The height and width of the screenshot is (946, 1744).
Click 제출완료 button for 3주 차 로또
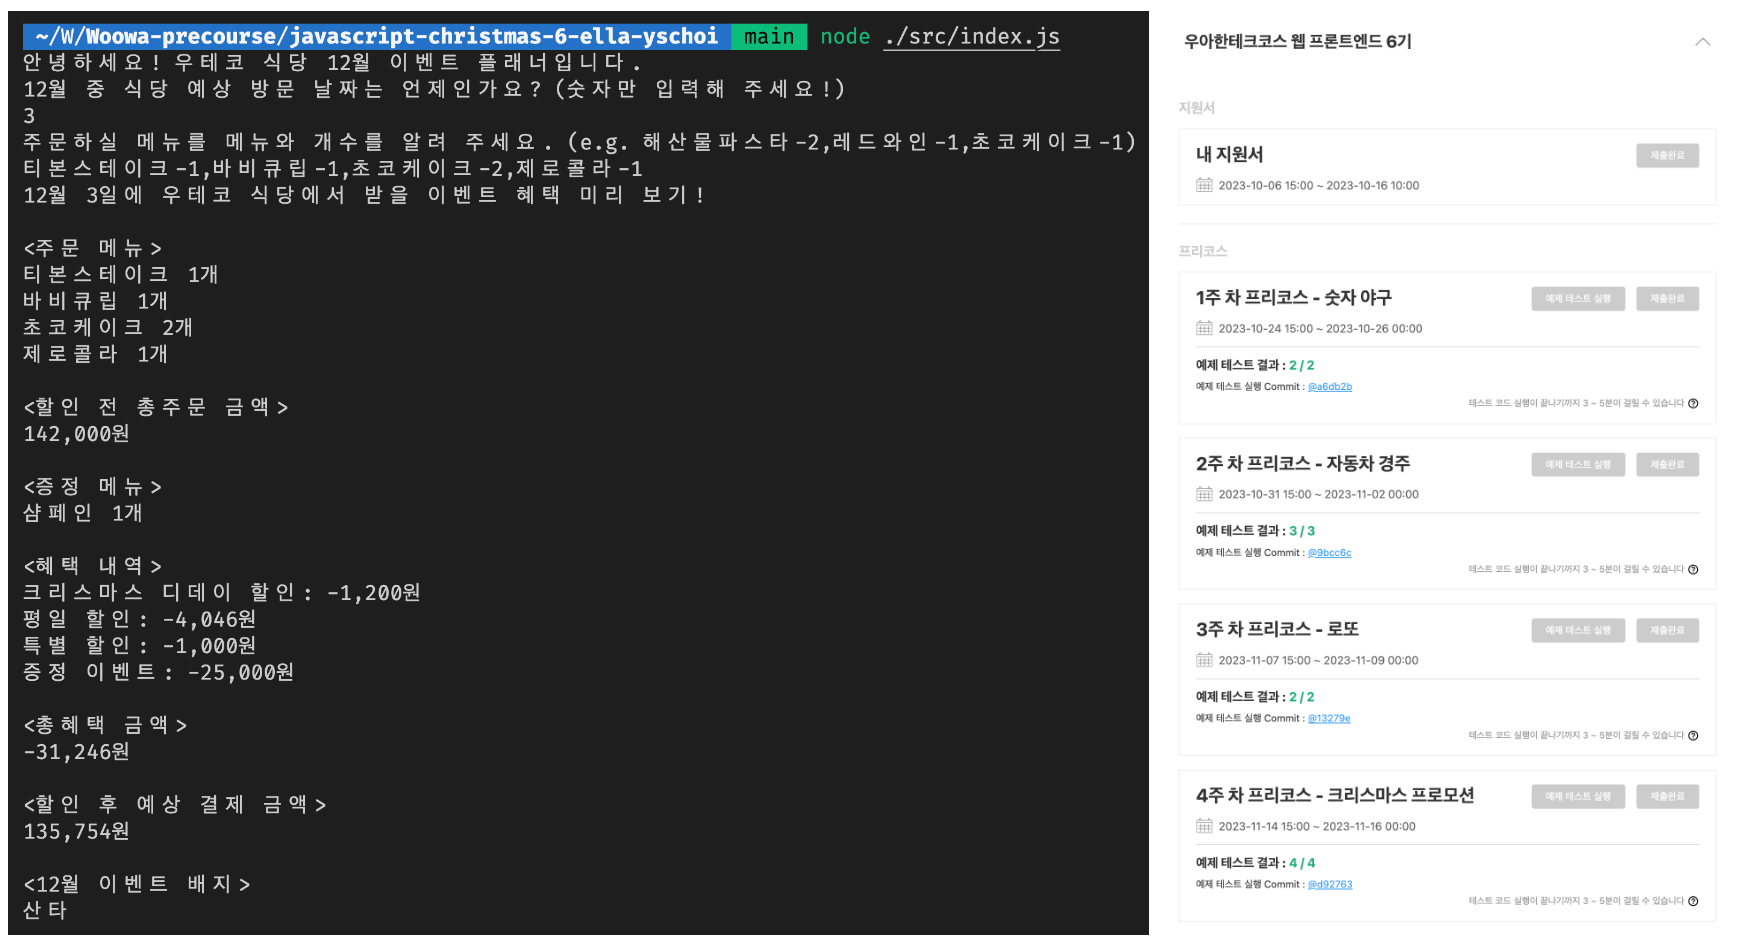point(1667,630)
